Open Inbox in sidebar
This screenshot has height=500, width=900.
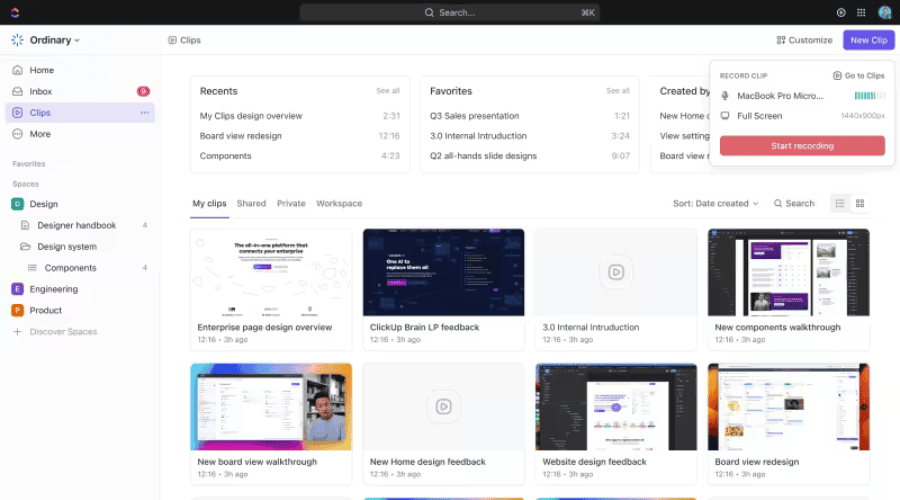(x=80, y=91)
